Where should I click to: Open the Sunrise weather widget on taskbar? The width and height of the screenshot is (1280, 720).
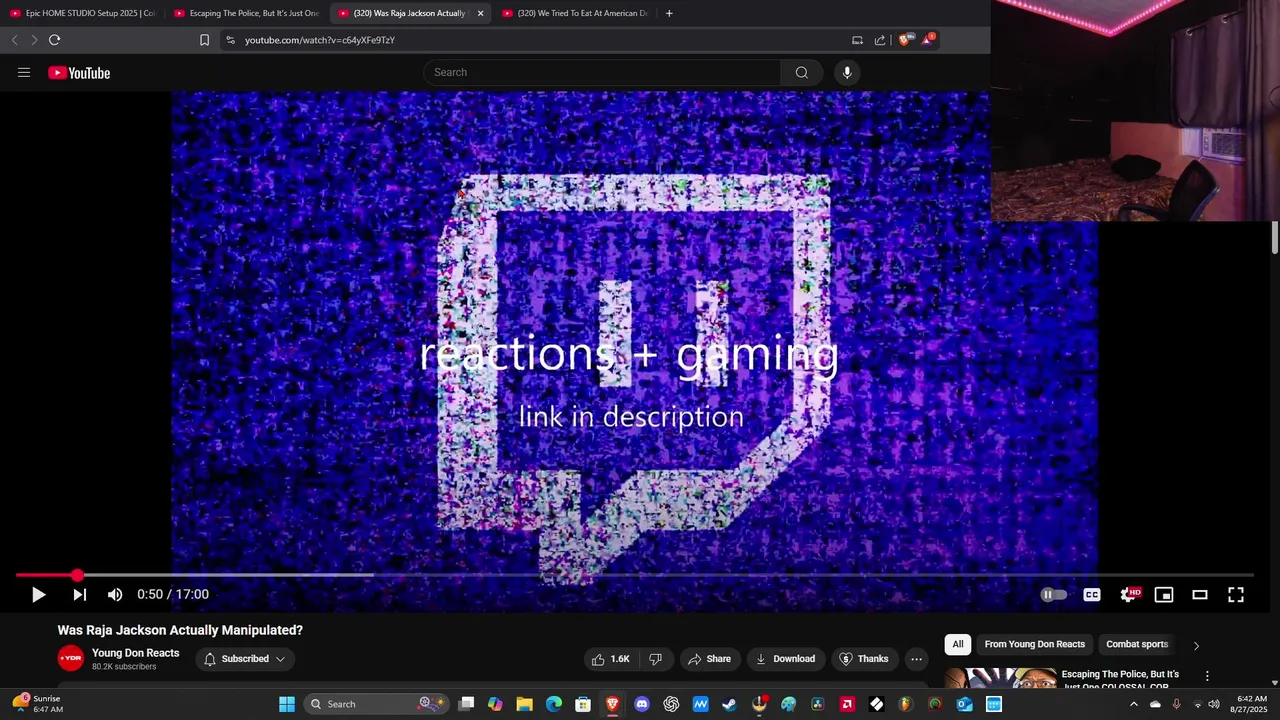(38, 704)
